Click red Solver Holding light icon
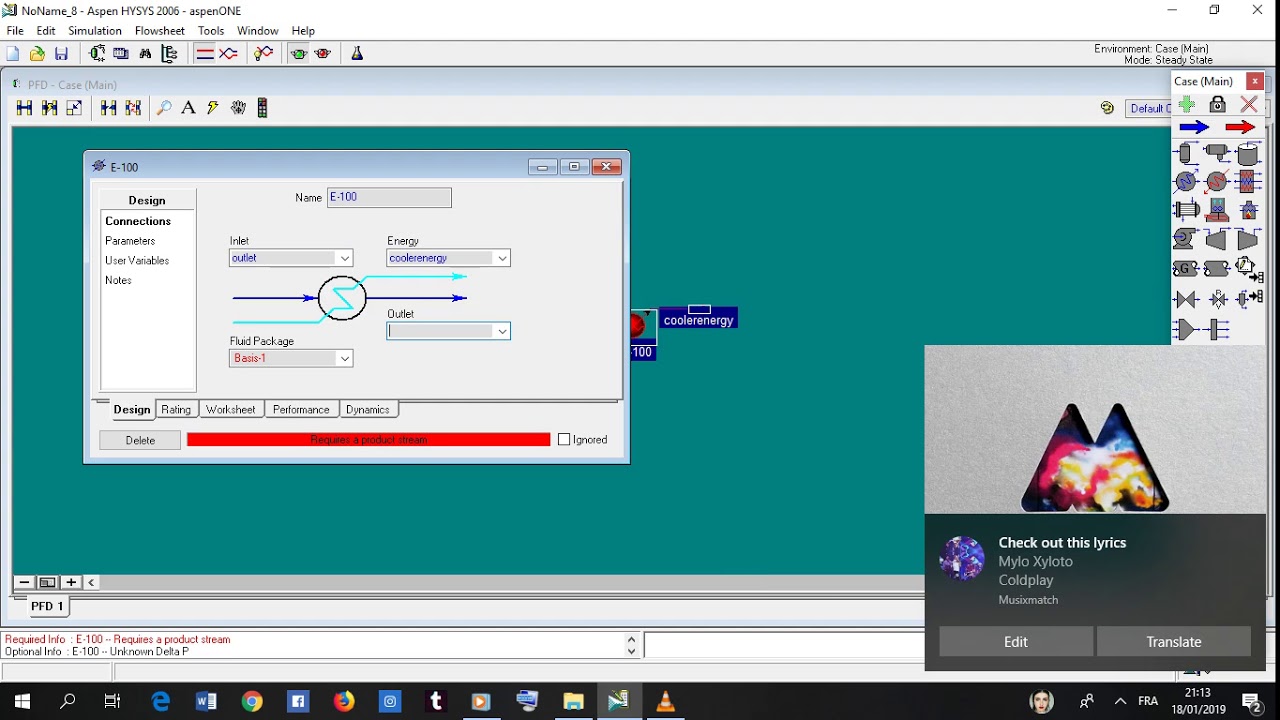The height and width of the screenshot is (720, 1280). coord(323,54)
